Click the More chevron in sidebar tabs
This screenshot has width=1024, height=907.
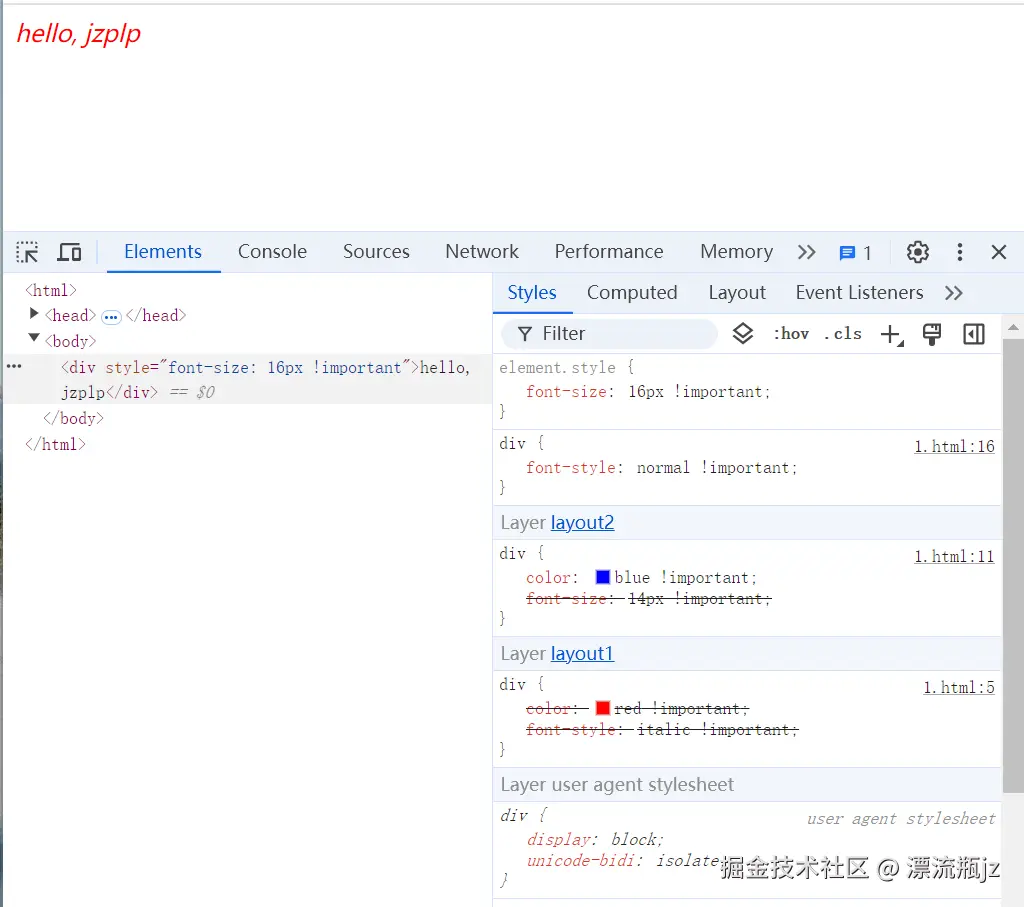pyautogui.click(x=954, y=292)
